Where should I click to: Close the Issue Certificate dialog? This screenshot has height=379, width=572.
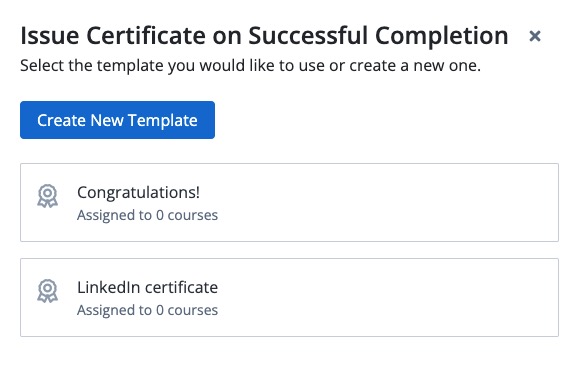point(535,36)
